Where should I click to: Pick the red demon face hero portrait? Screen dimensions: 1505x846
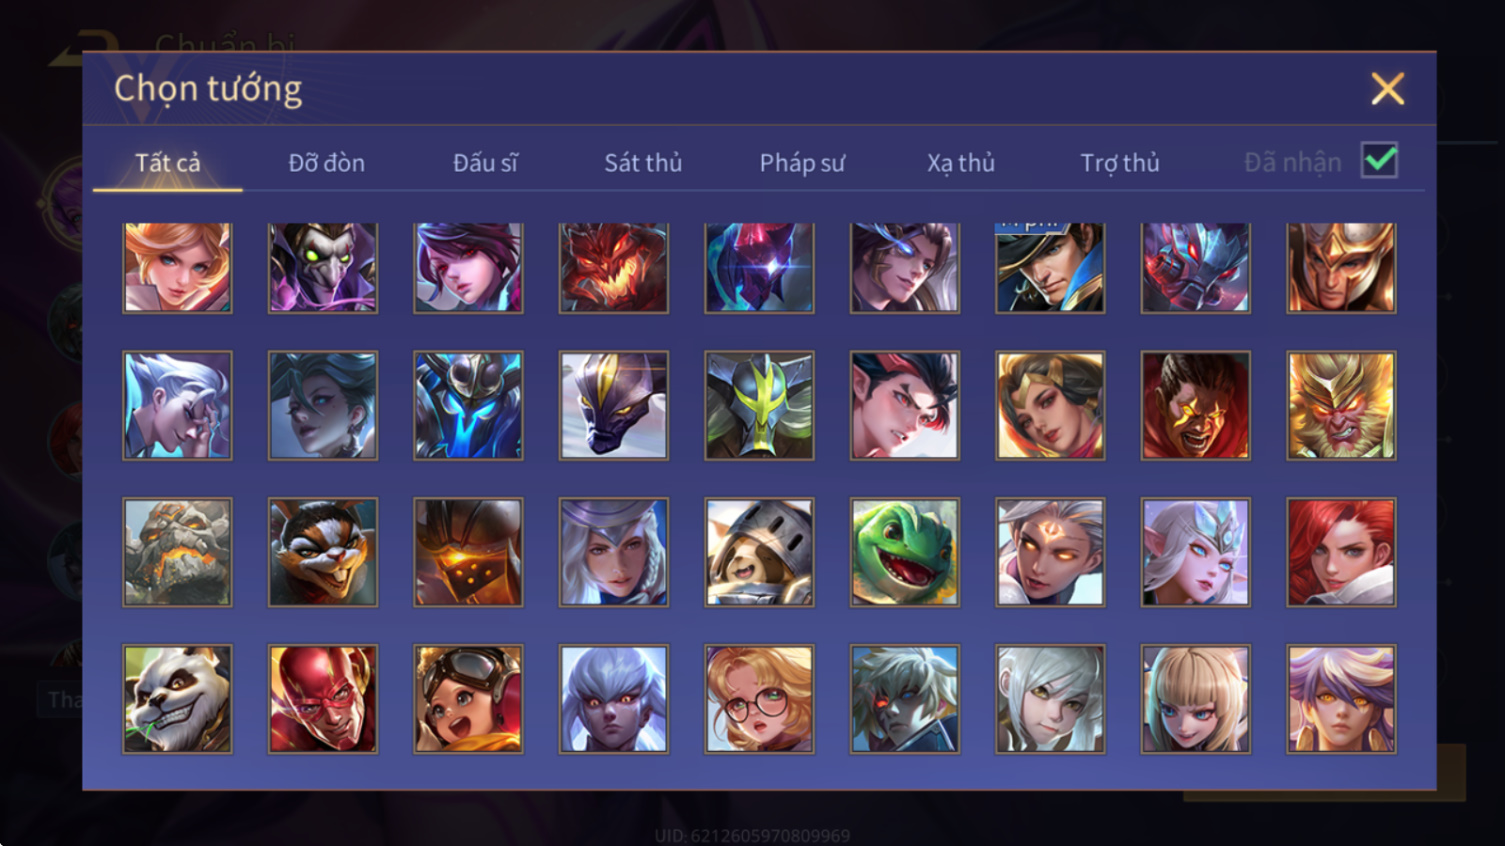pyautogui.click(x=614, y=268)
